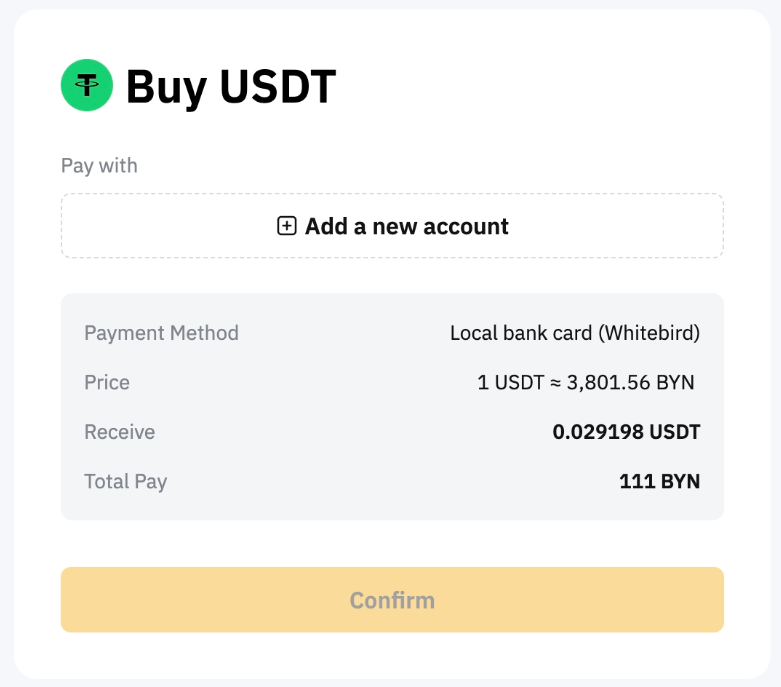Click the 1 USDT ≈ 3,801.56 BYN rate
This screenshot has height=687, width=781.
[586, 382]
